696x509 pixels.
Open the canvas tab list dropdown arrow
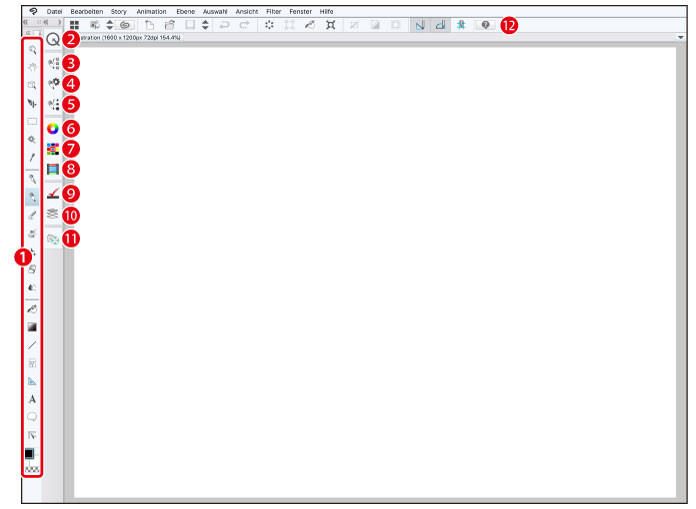[x=681, y=38]
